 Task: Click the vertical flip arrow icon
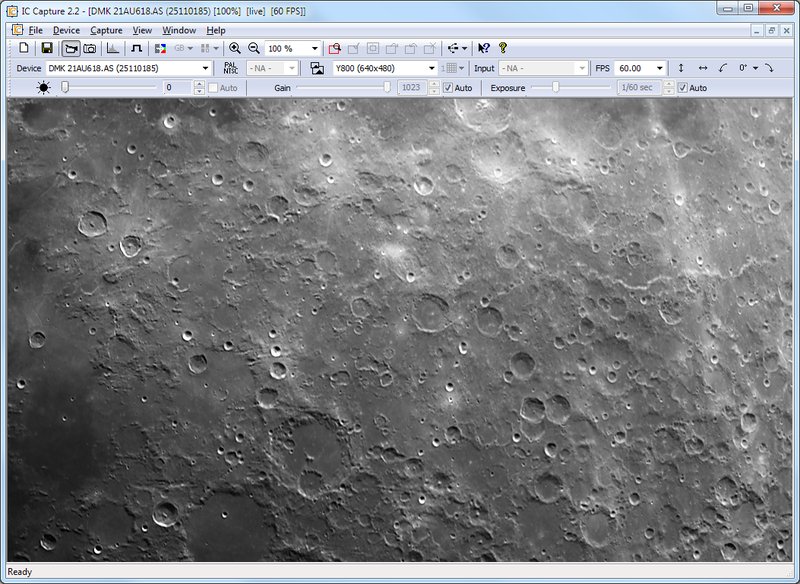(681, 68)
